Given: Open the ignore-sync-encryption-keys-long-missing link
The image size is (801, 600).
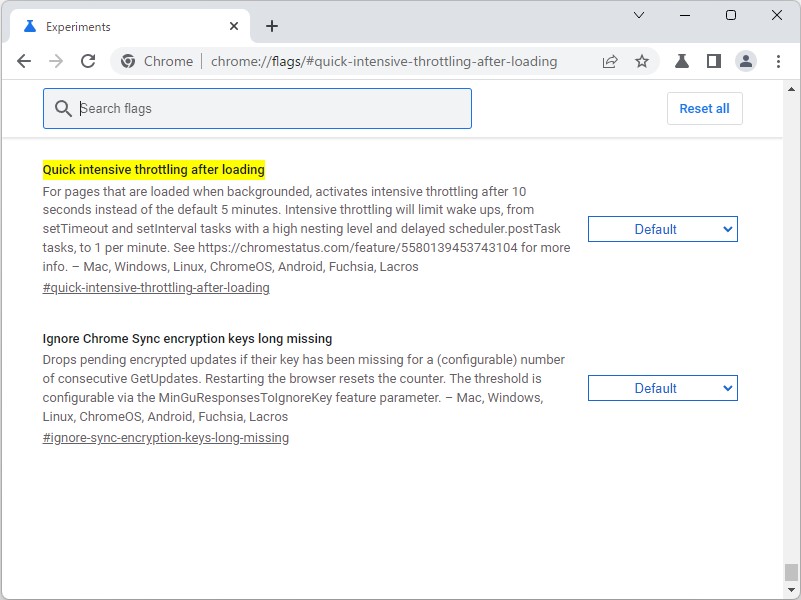Looking at the screenshot, I should [164, 437].
